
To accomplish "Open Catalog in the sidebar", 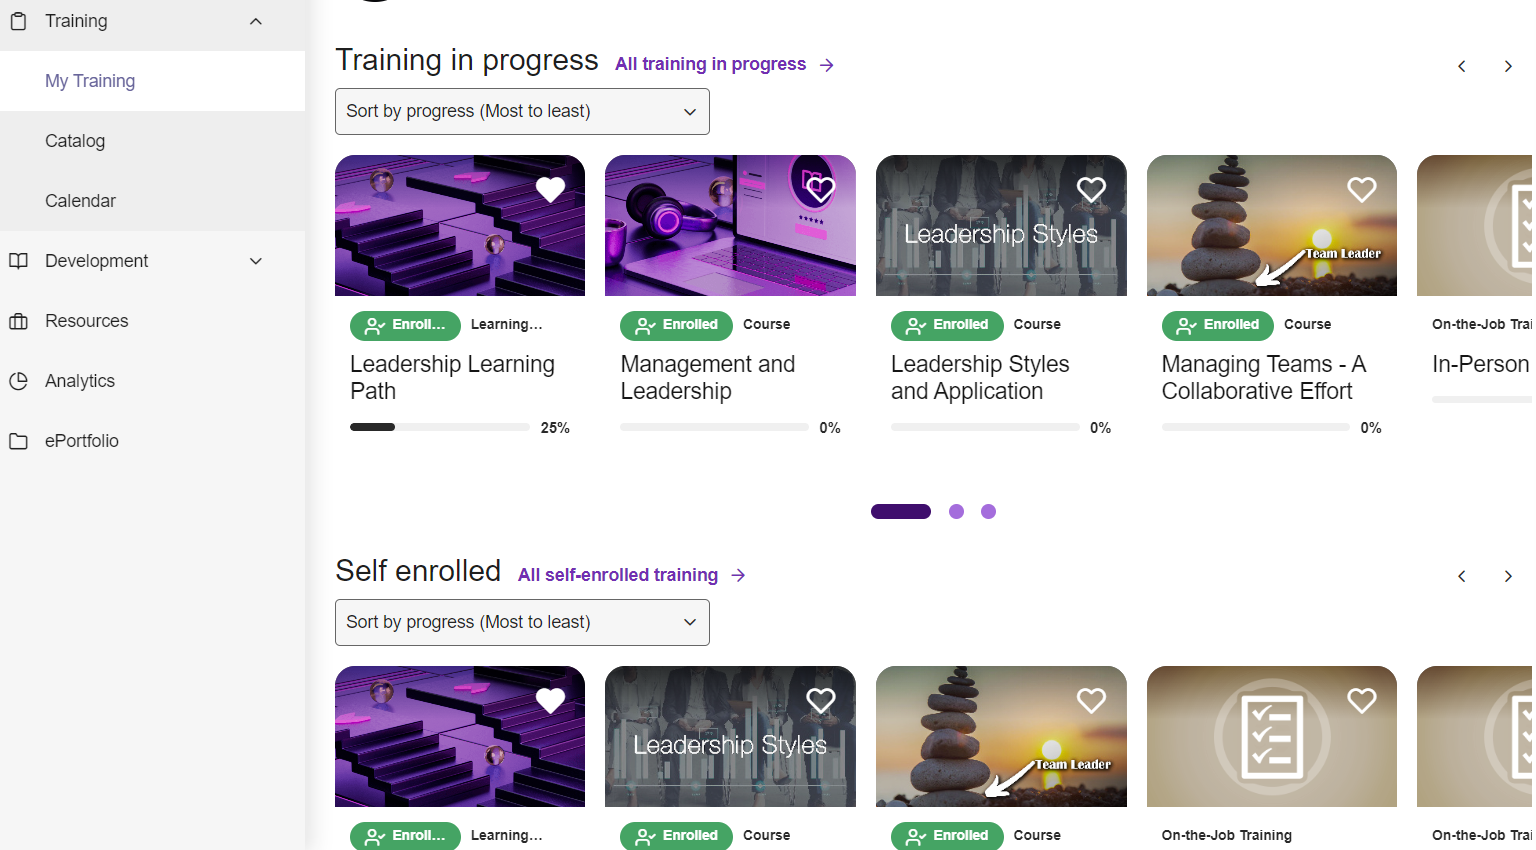I will [75, 141].
